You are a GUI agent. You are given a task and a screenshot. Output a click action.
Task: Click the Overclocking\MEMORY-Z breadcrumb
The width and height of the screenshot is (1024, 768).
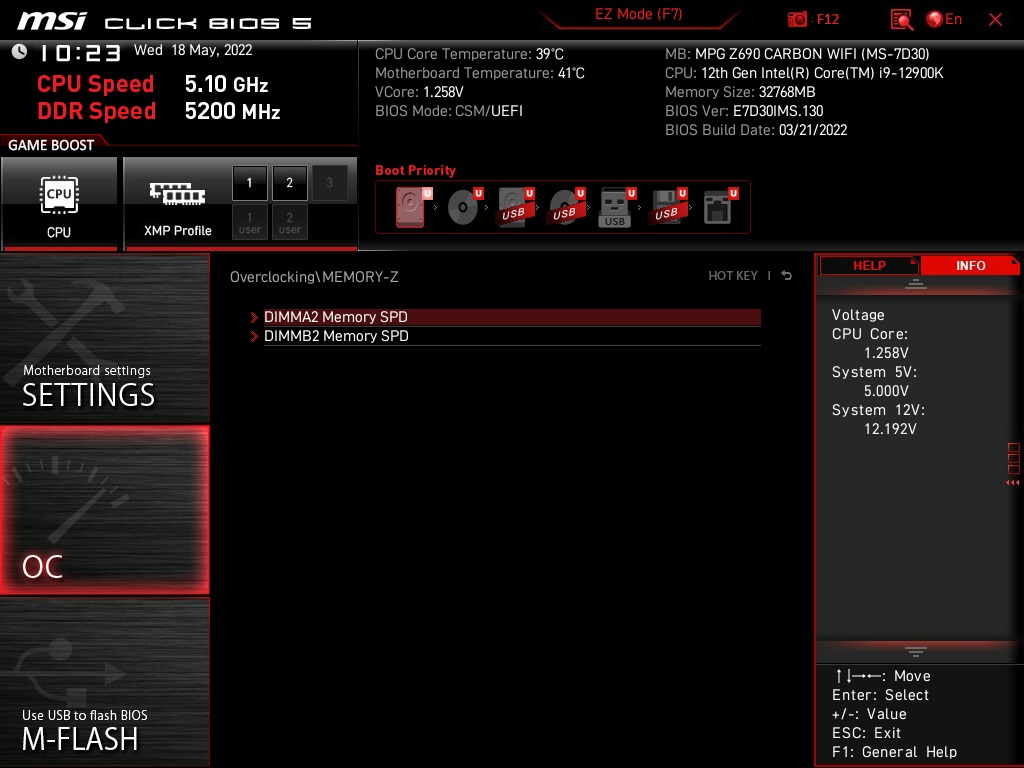[314, 277]
